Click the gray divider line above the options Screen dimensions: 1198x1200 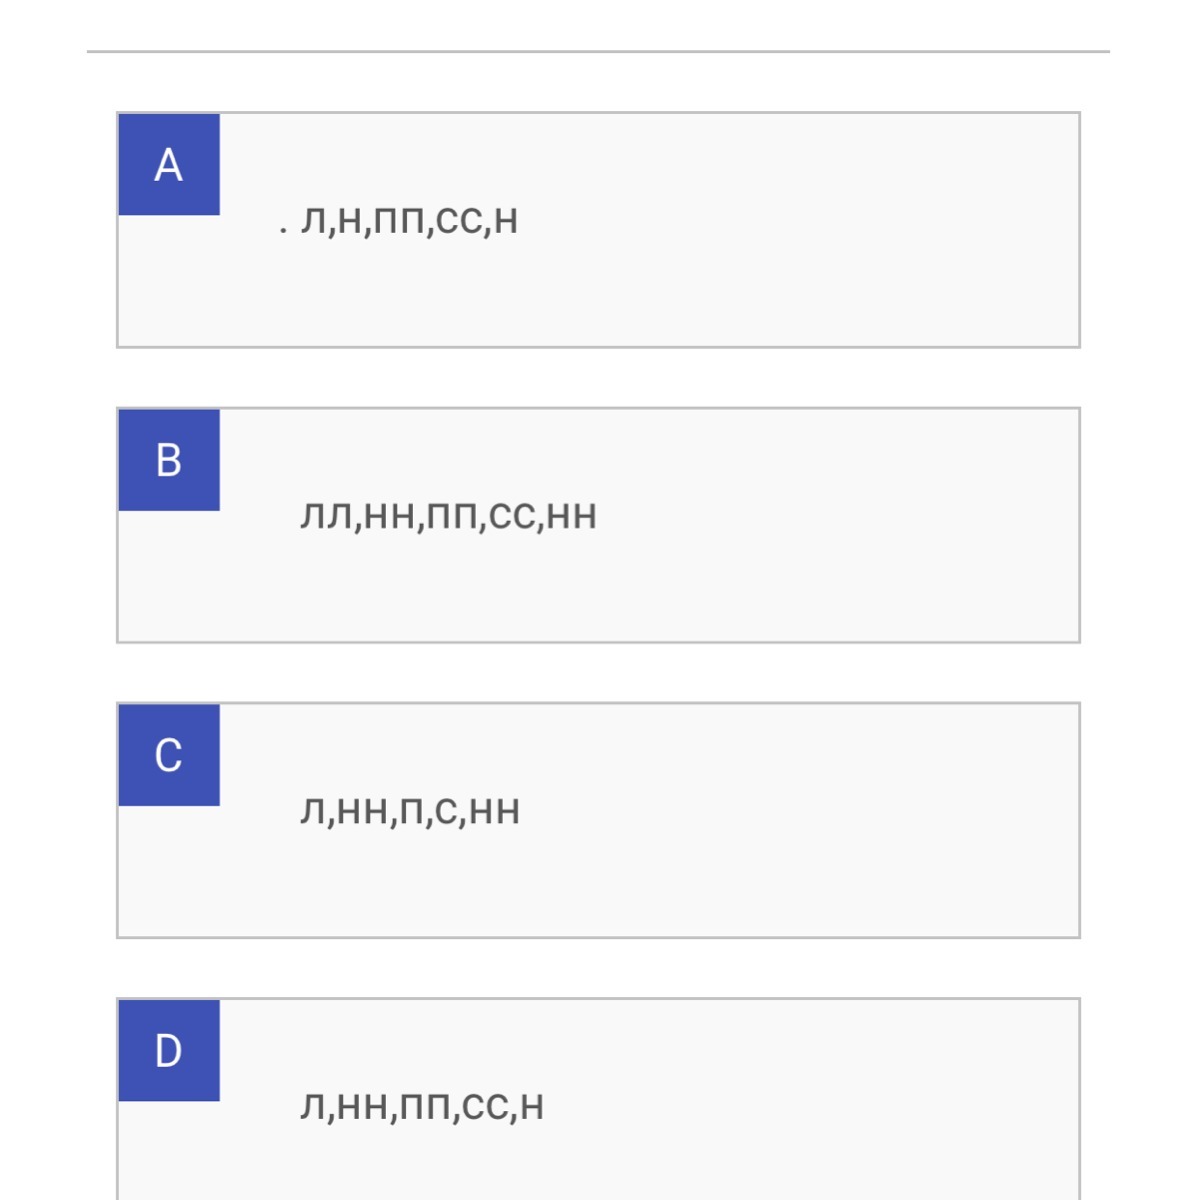pyautogui.click(x=598, y=51)
